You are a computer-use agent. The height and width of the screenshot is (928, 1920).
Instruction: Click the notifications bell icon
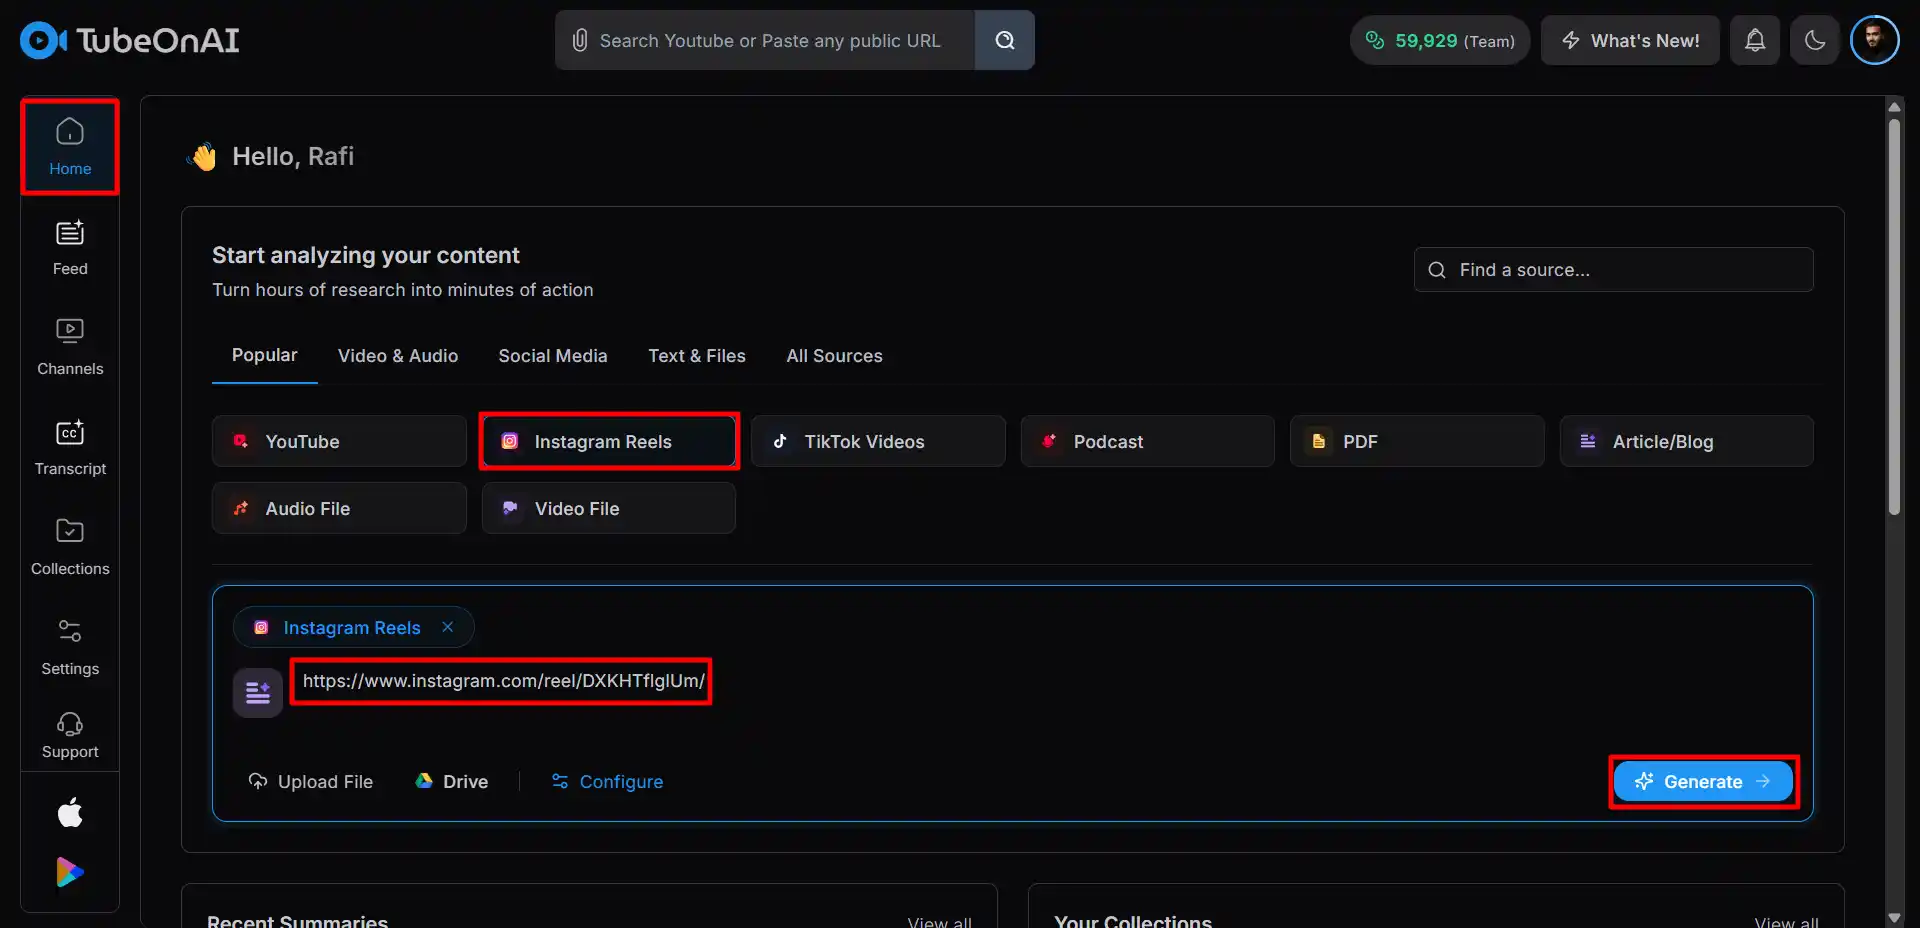point(1755,40)
